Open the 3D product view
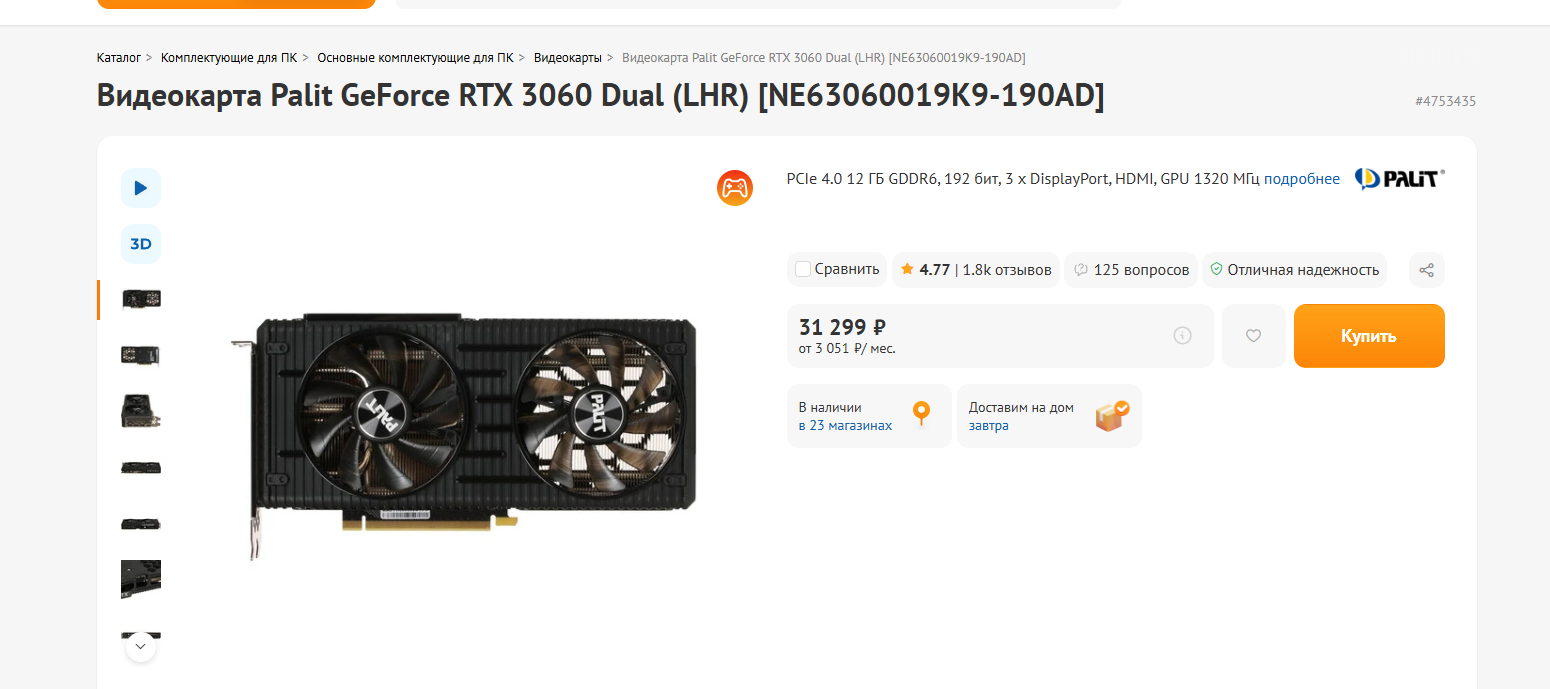The width and height of the screenshot is (1550, 689). pyautogui.click(x=141, y=244)
